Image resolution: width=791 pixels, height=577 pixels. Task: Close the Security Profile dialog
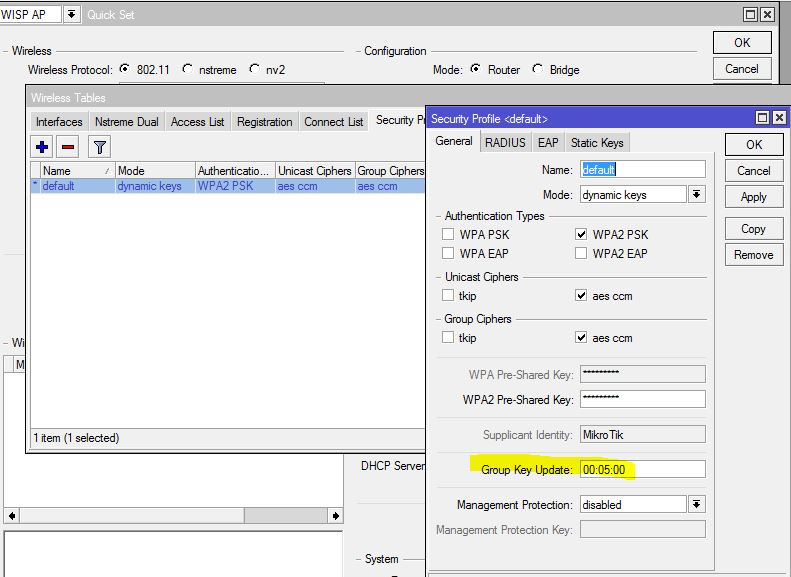(779, 118)
